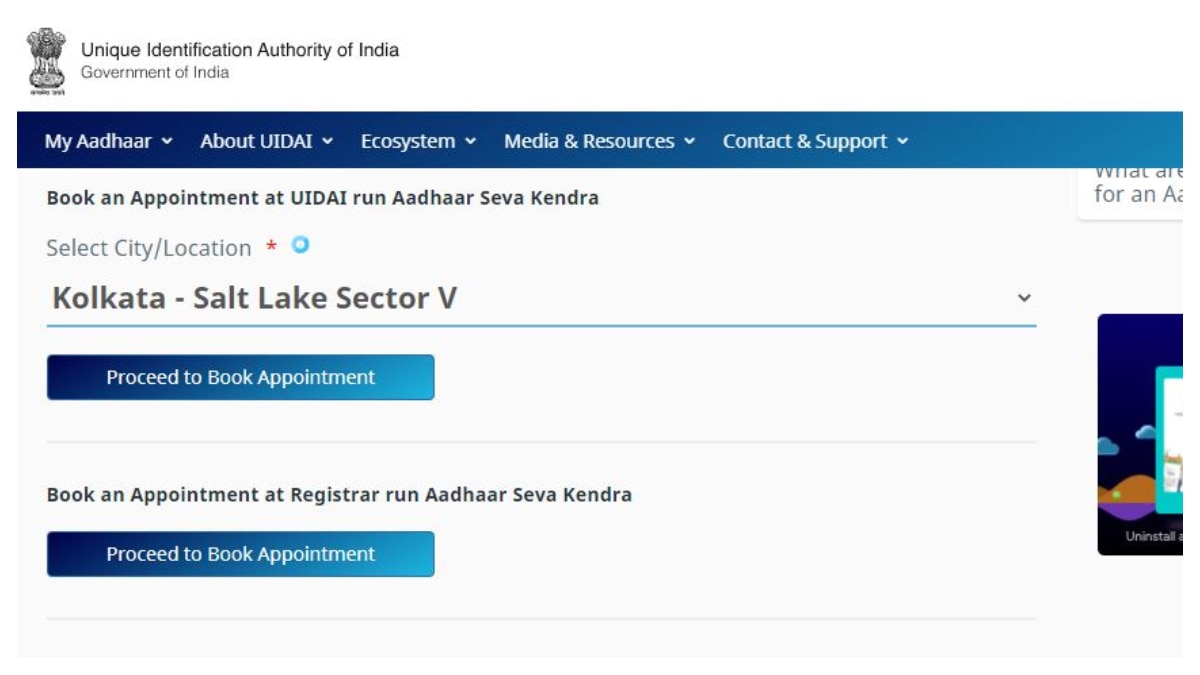Click the Unique Identification Authority of India title
1200x675 pixels.
pyautogui.click(x=240, y=50)
